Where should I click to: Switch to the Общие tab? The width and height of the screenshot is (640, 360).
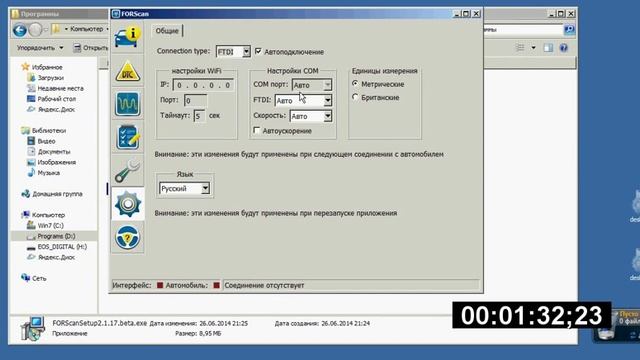point(167,31)
